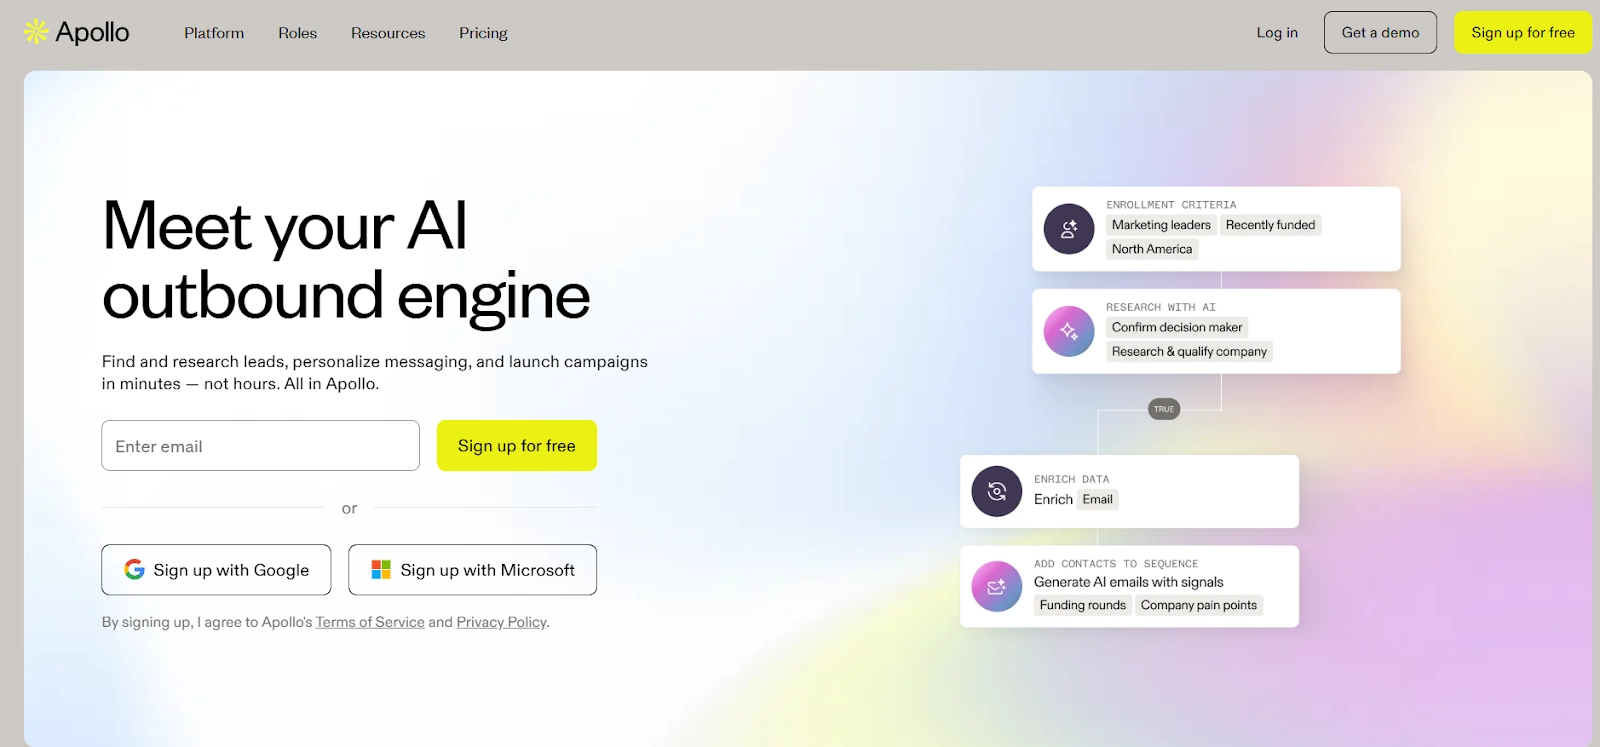Click the Funding rounds tag

[x=1082, y=605]
